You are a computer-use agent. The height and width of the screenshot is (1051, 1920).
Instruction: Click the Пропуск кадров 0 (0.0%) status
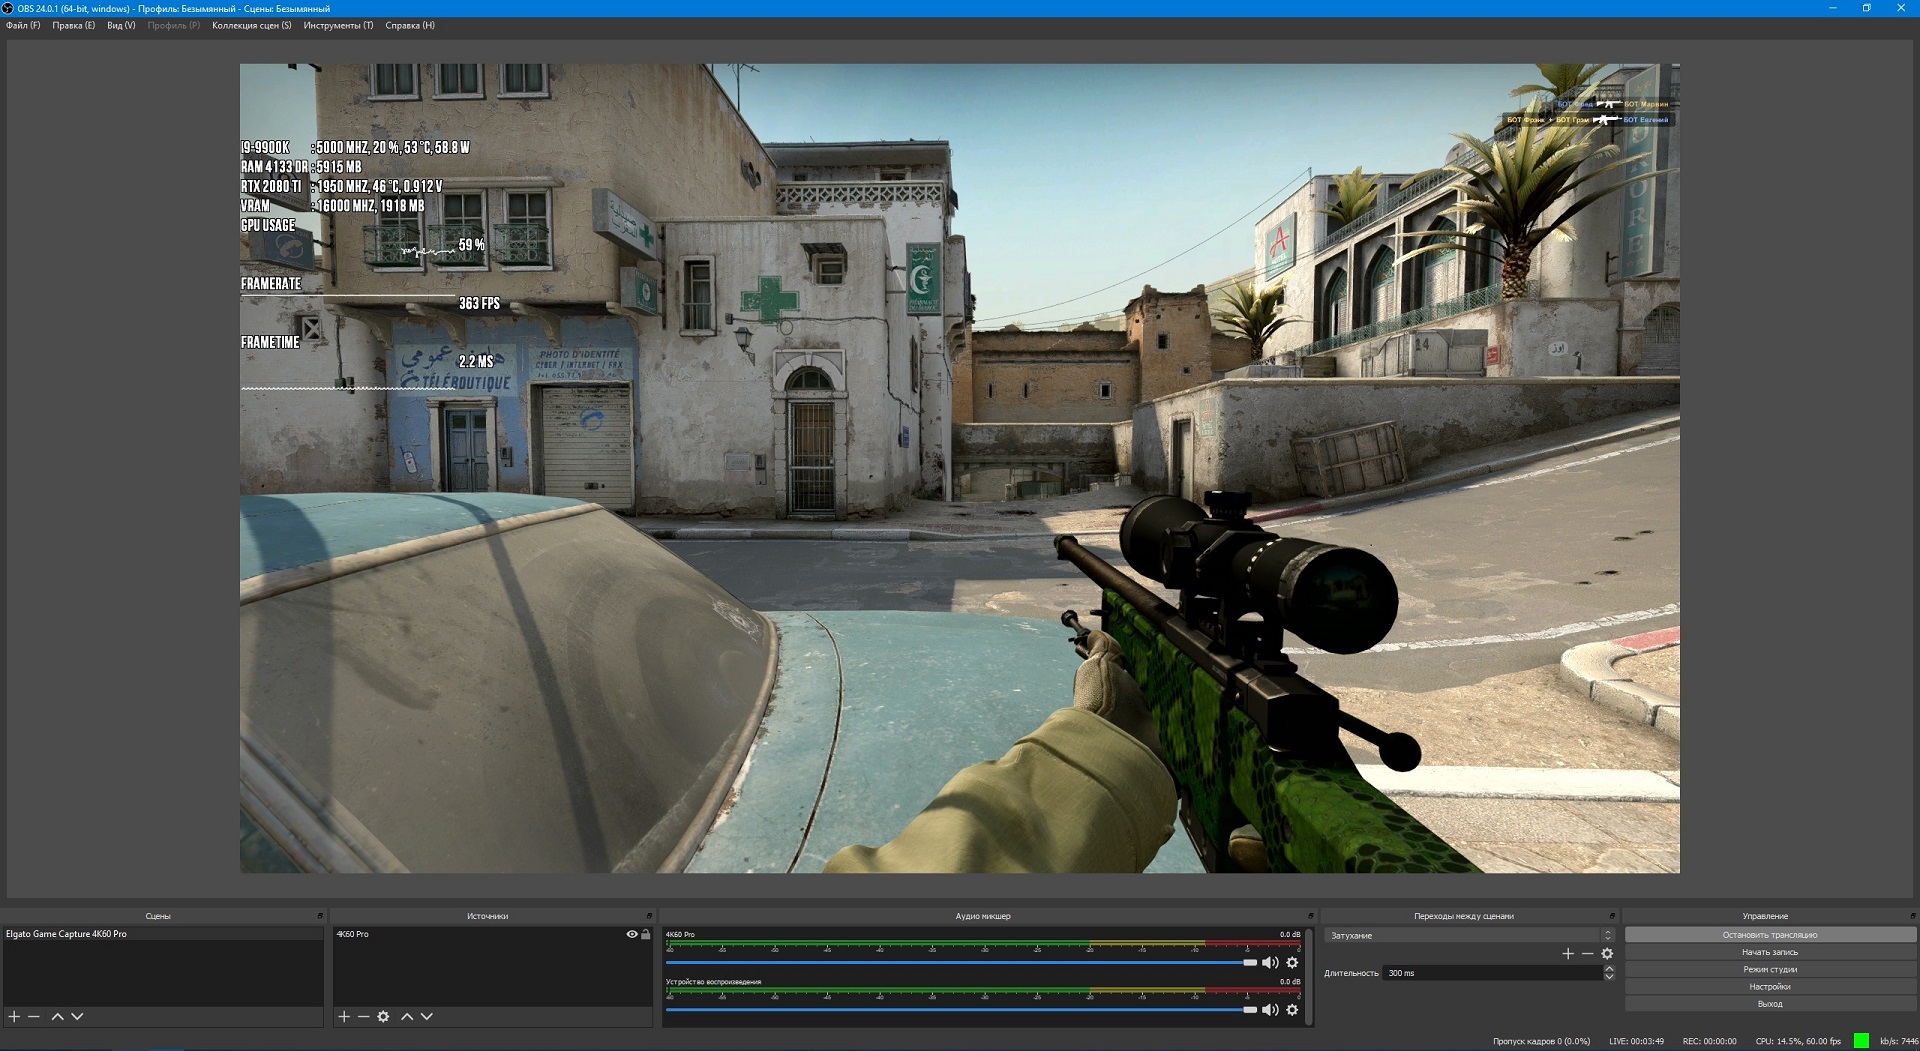point(1541,1041)
